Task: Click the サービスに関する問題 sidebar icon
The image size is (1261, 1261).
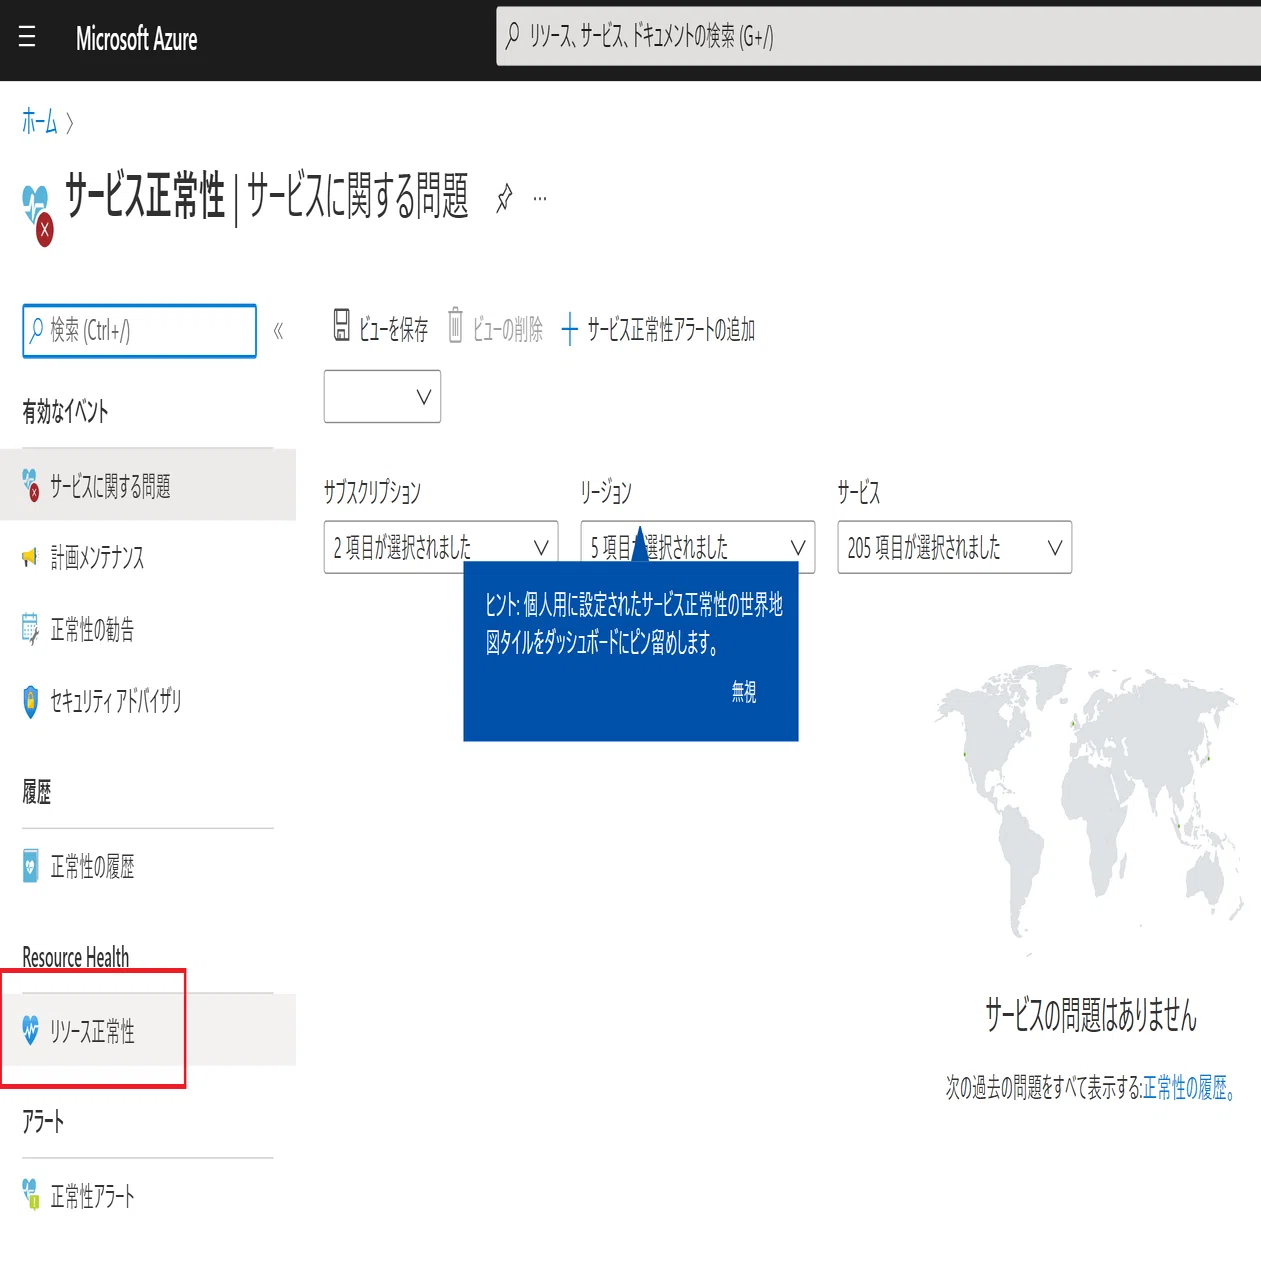Action: tap(30, 485)
